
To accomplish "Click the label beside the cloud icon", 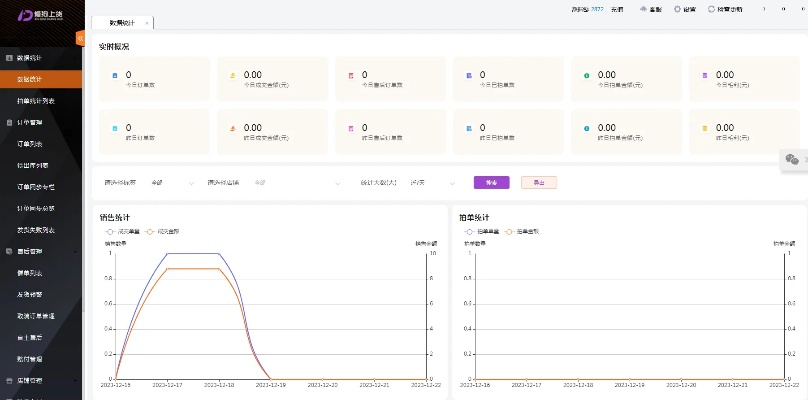I will 655,9.
